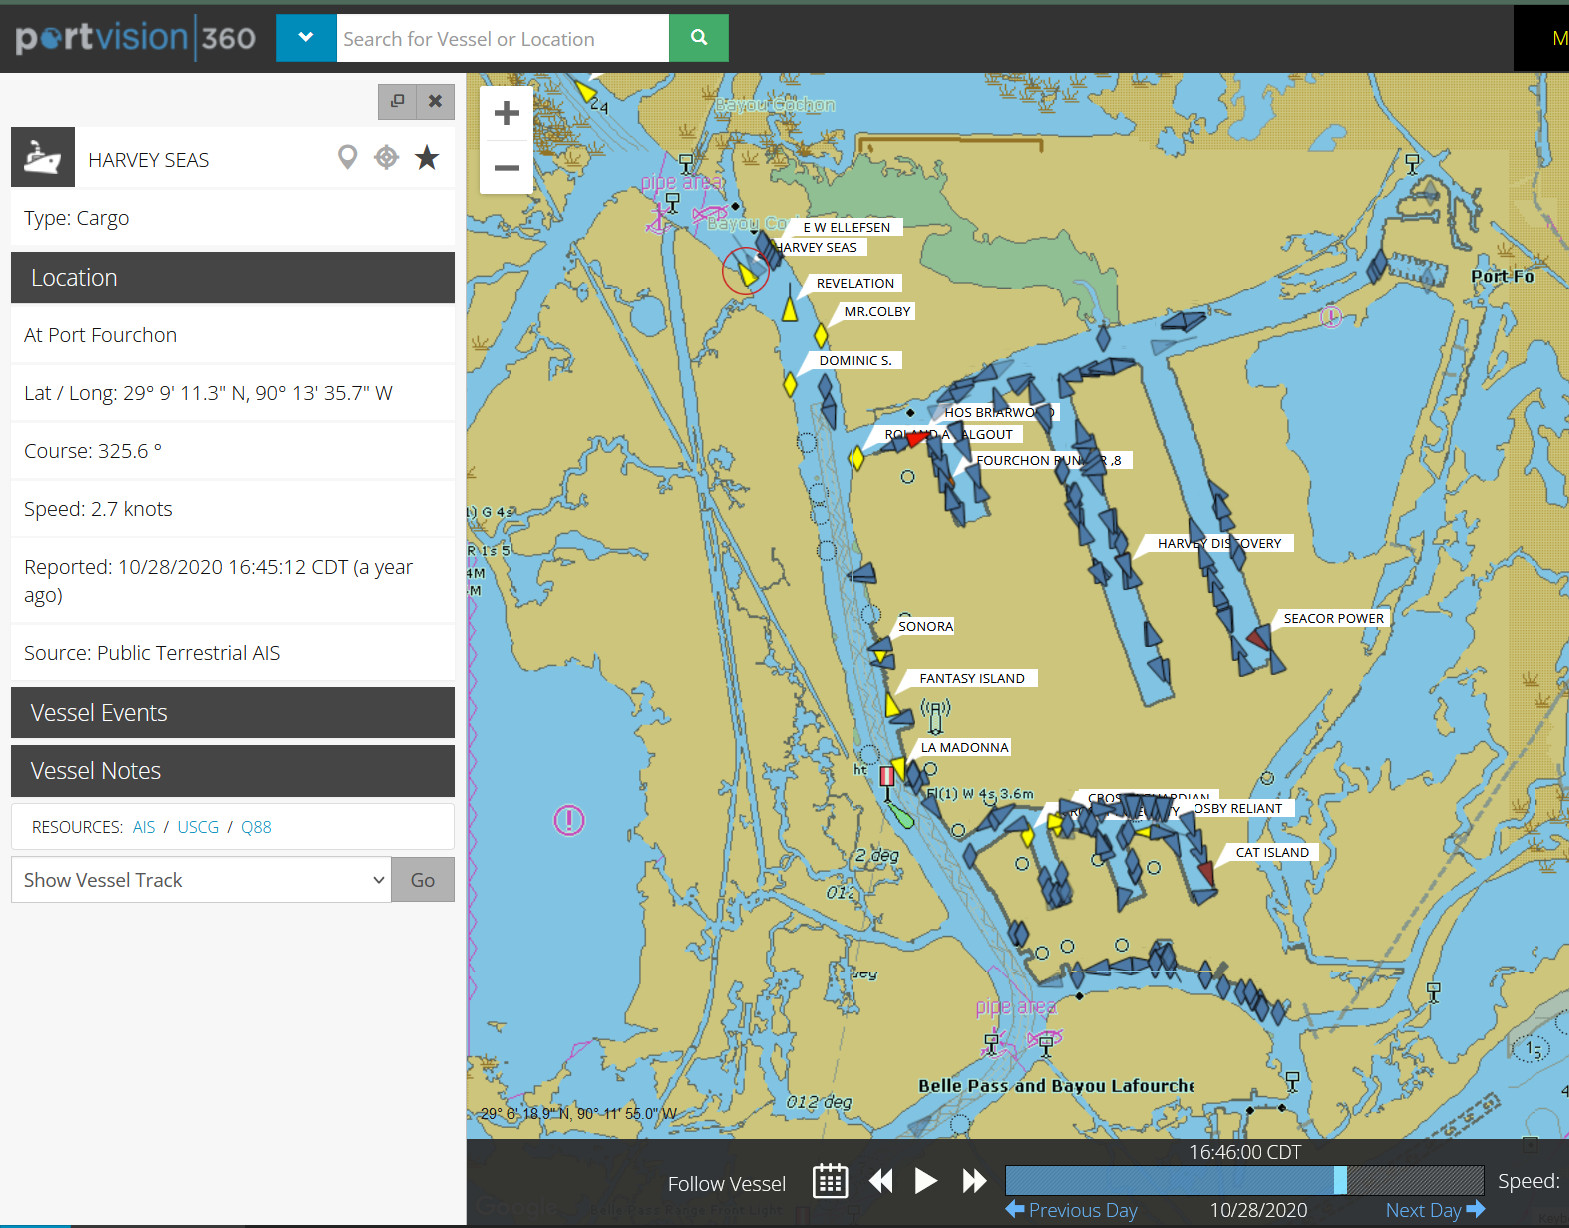This screenshot has width=1569, height=1228.
Task: Select the HARVEY DISCOVERY vessel label
Action: coord(1220,543)
